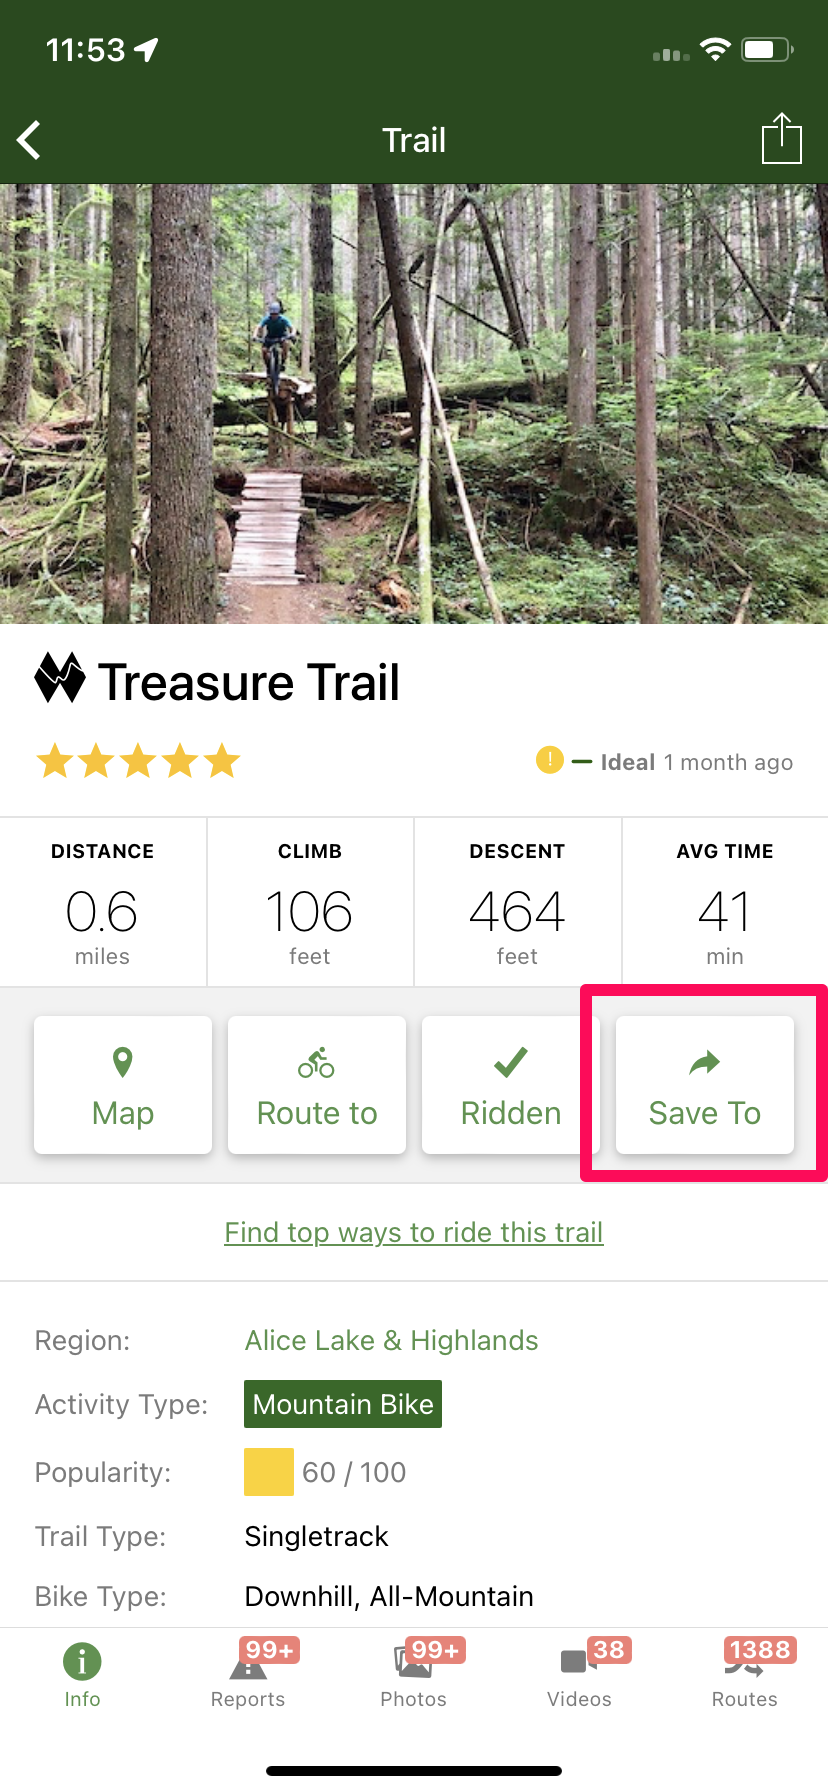
Task: Open the Map for Treasure Trail
Action: point(122,1085)
